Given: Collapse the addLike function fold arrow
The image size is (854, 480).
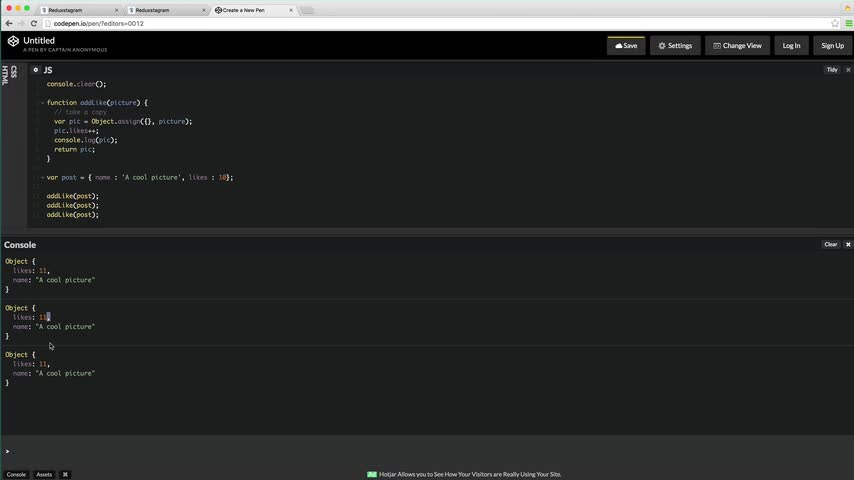Looking at the screenshot, I should [42, 103].
